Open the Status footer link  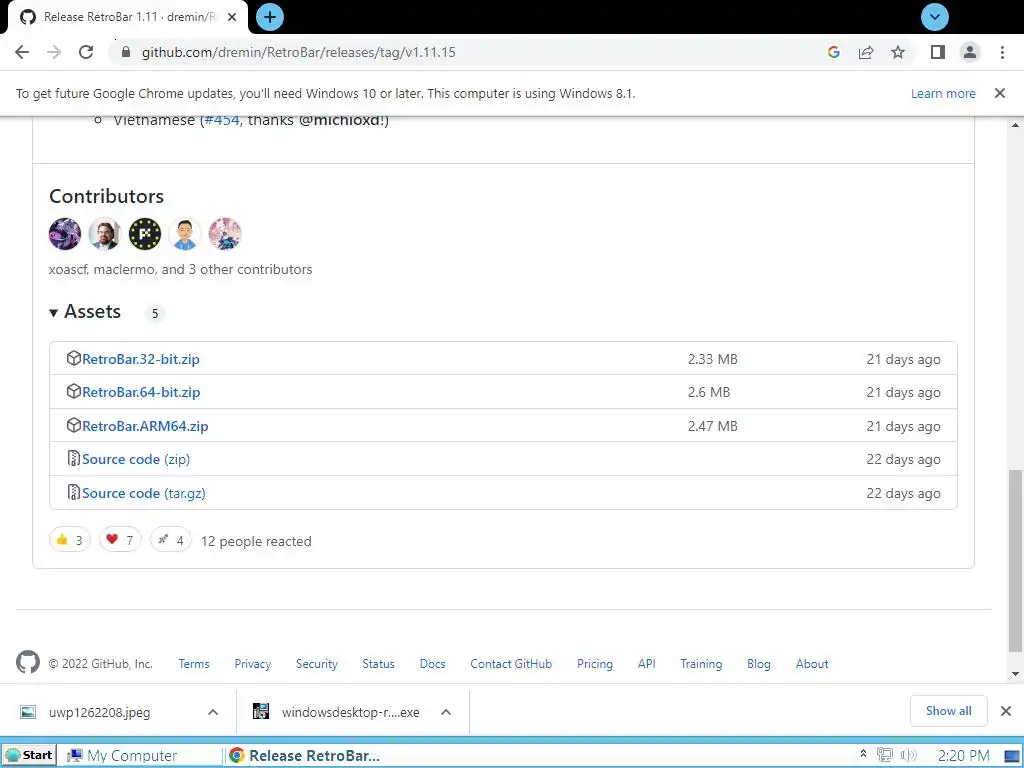tap(378, 664)
